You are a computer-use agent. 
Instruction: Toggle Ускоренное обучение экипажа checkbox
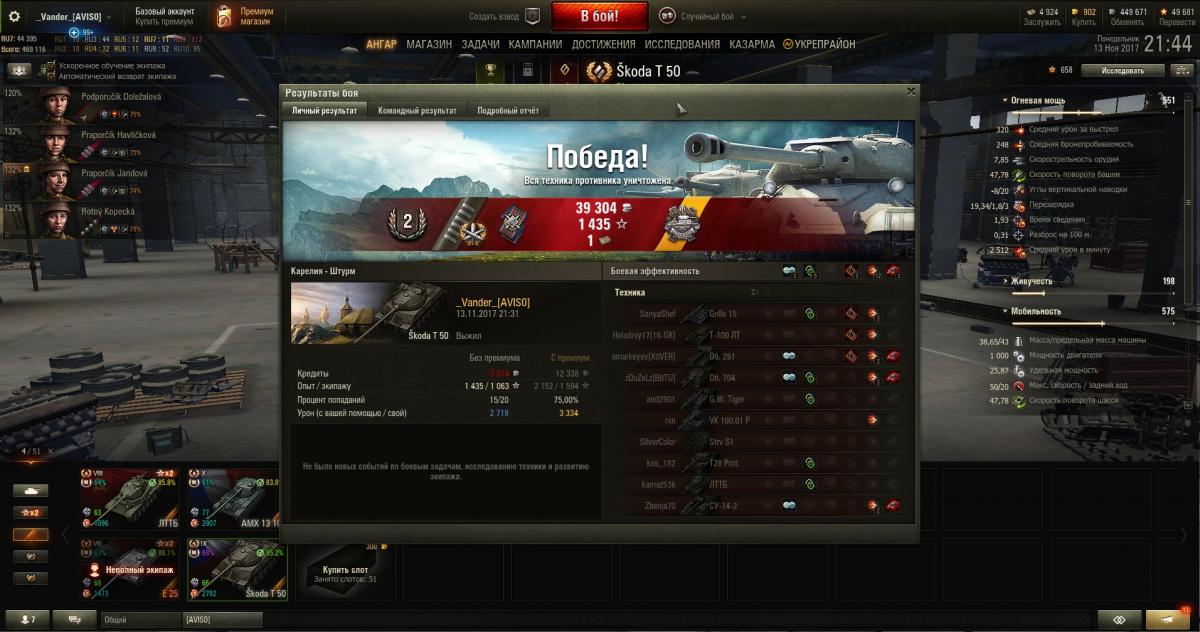50,67
